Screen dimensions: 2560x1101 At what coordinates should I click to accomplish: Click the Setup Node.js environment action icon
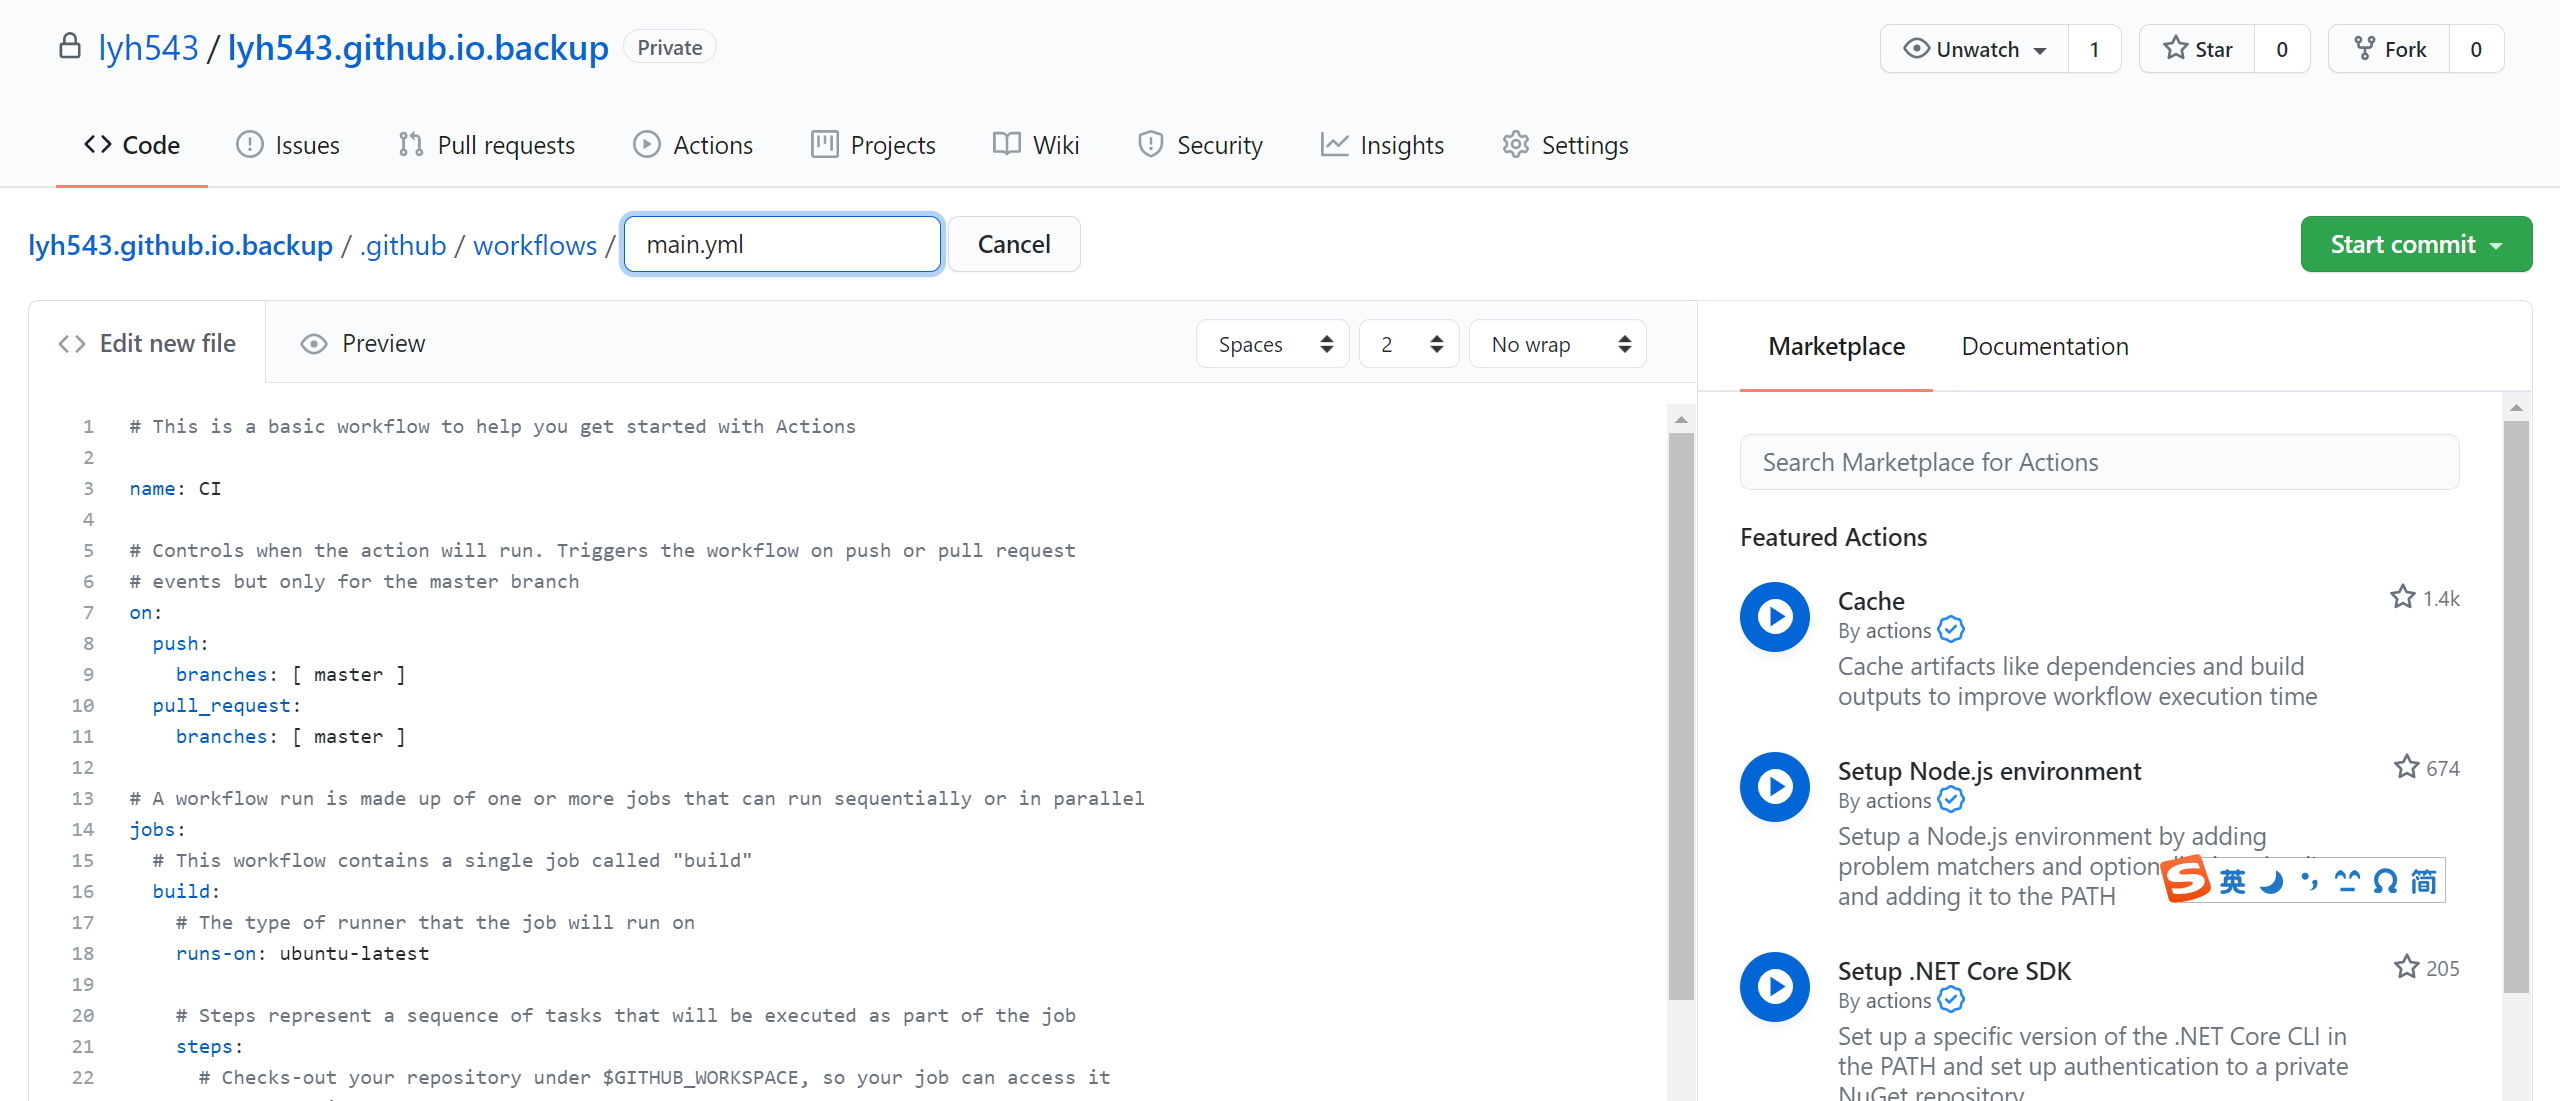click(x=1775, y=787)
